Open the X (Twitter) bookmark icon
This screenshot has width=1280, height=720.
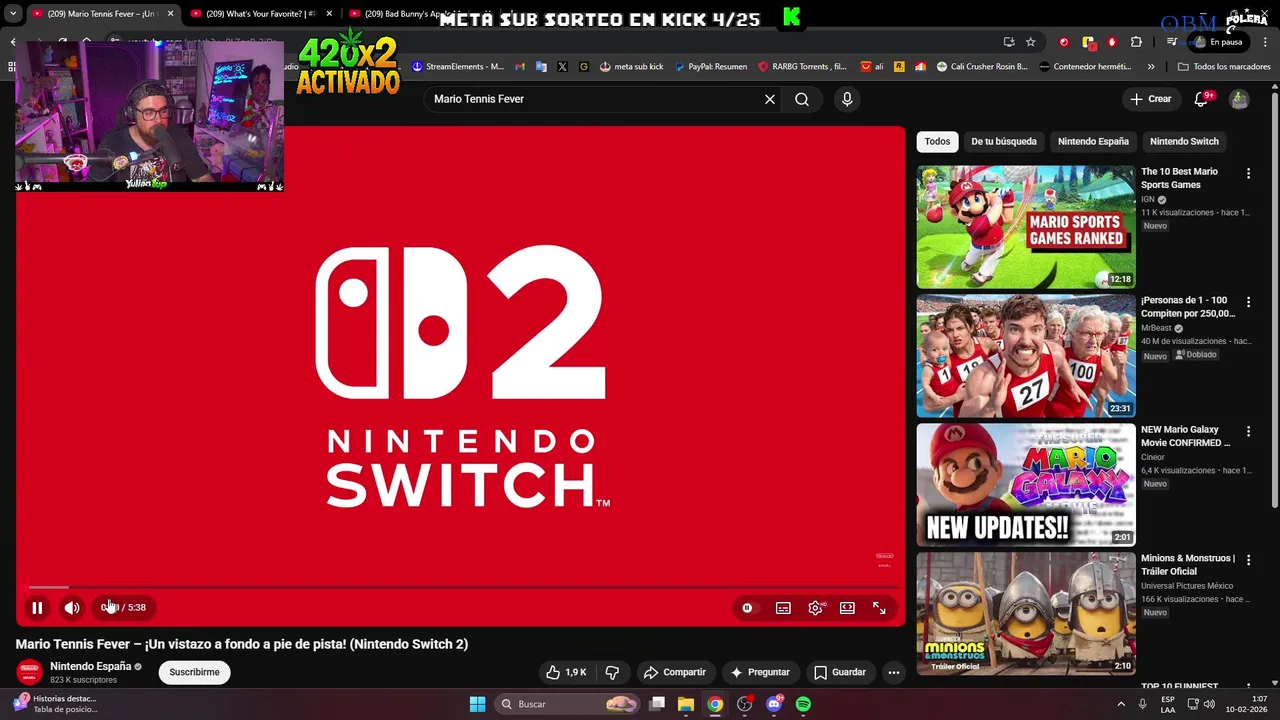(562, 67)
